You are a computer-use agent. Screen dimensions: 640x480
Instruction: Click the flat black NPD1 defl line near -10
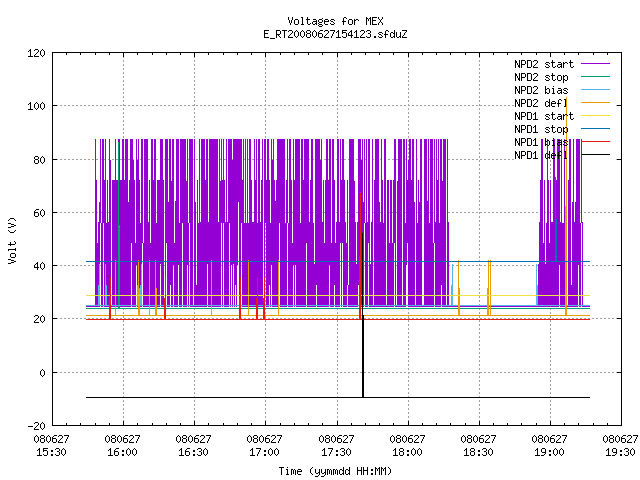338,397
